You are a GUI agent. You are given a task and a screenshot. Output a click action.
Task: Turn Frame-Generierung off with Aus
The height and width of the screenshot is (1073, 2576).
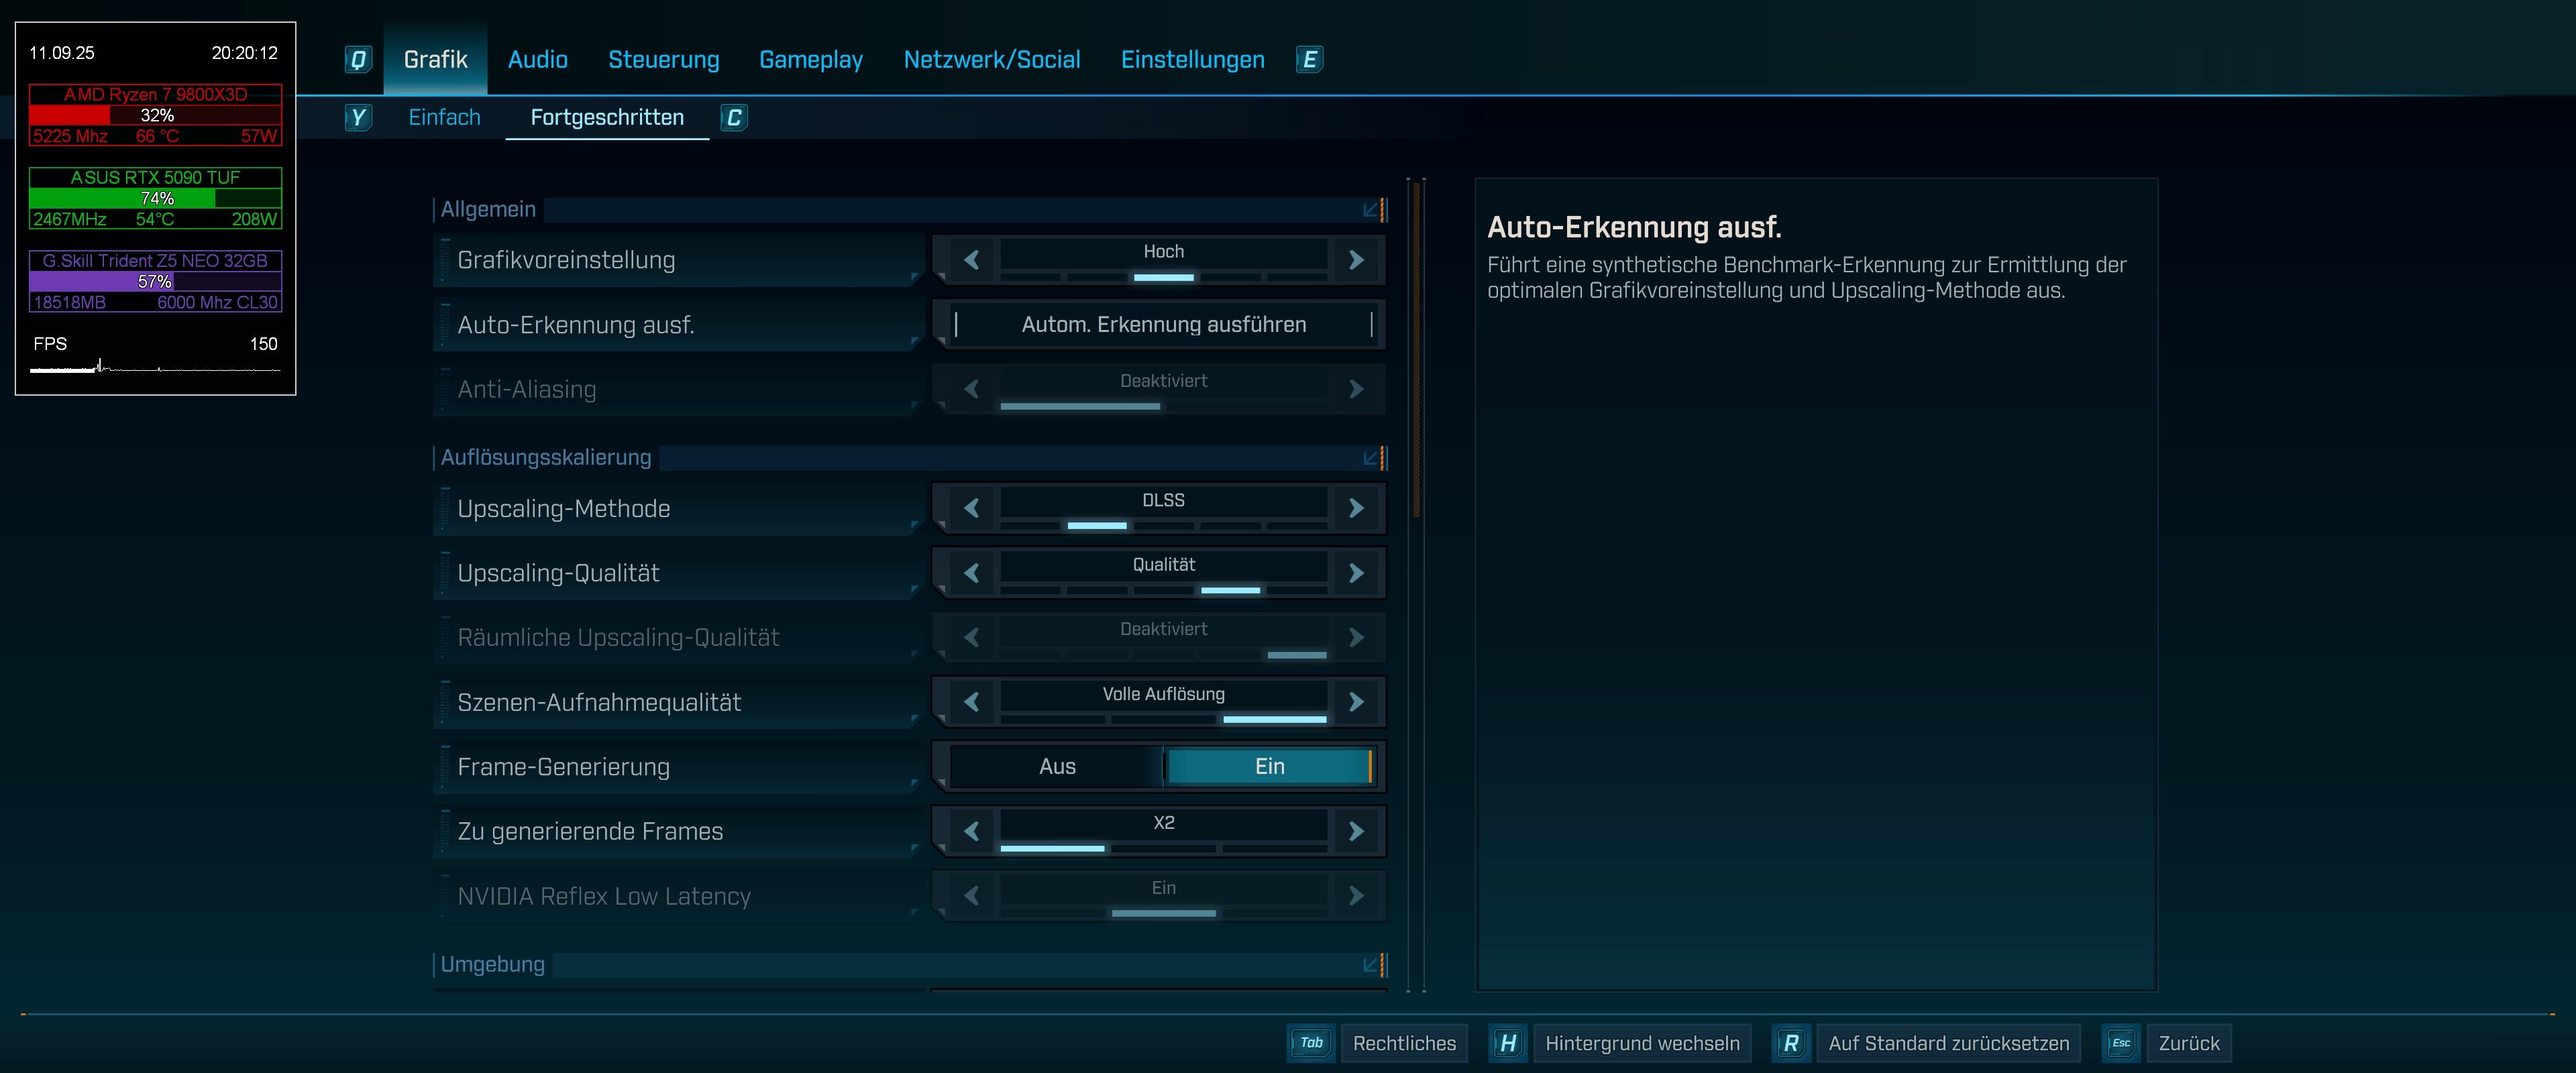[x=1057, y=767]
